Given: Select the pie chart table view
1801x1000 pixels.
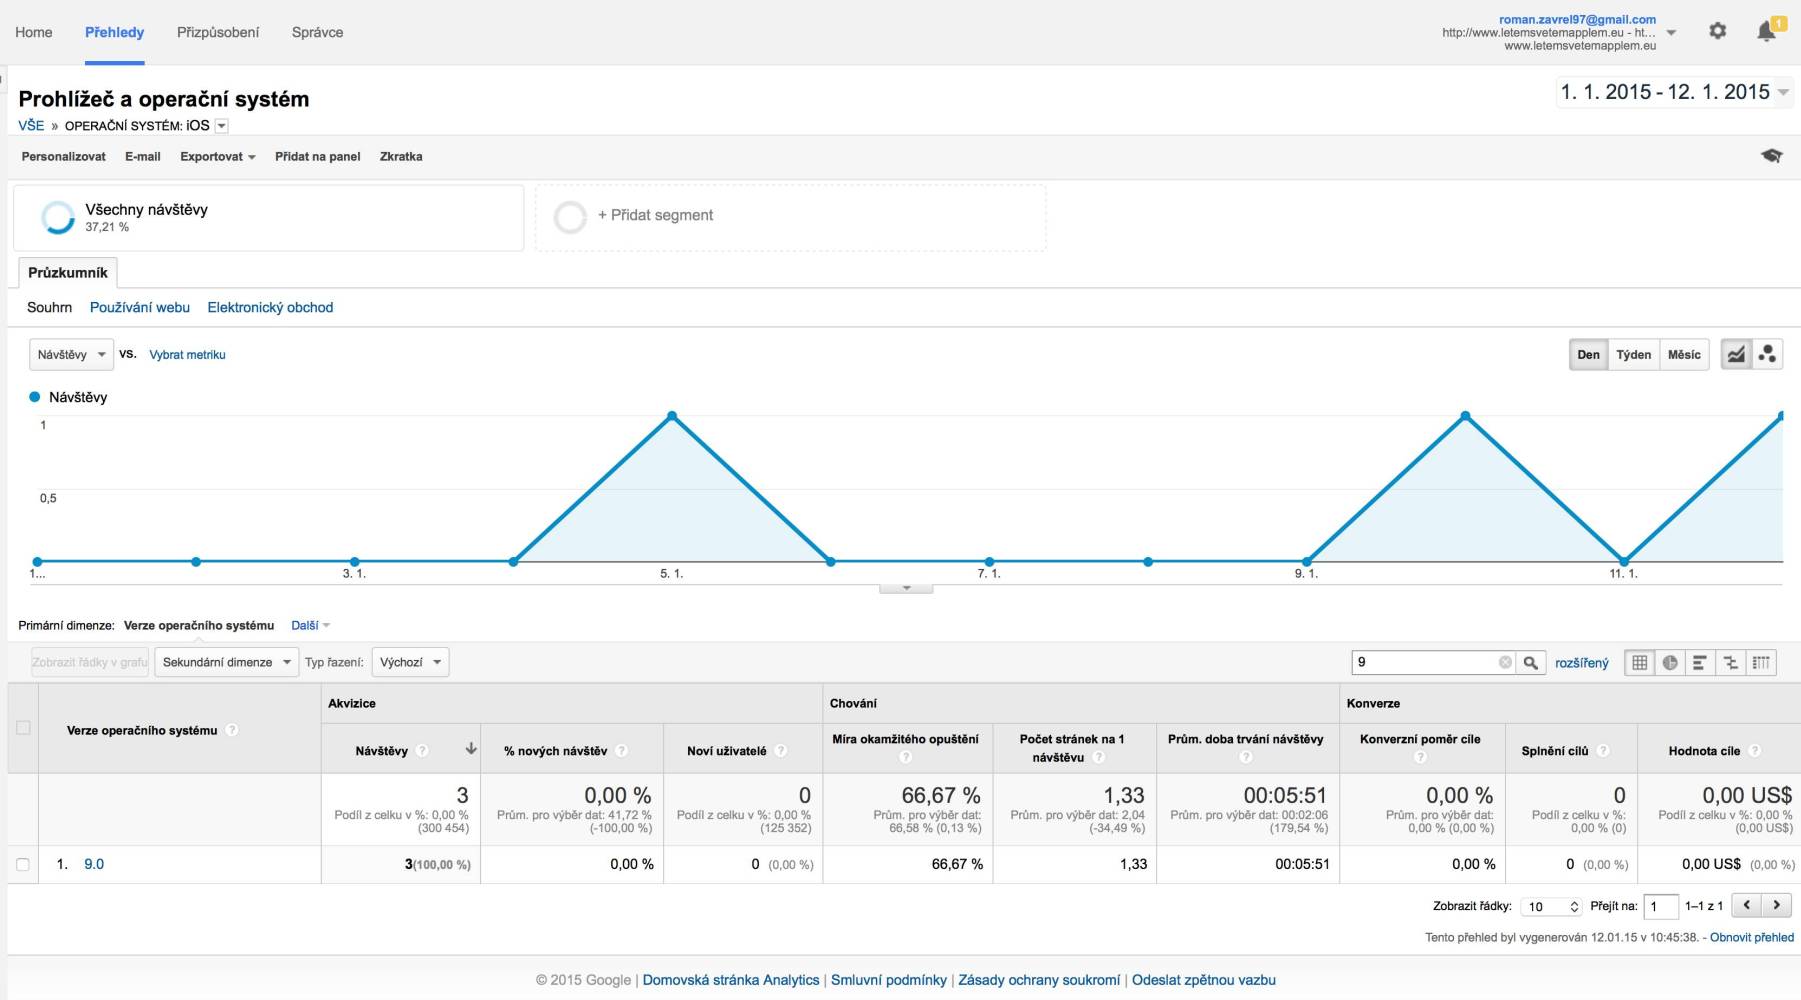Looking at the screenshot, I should 1670,662.
